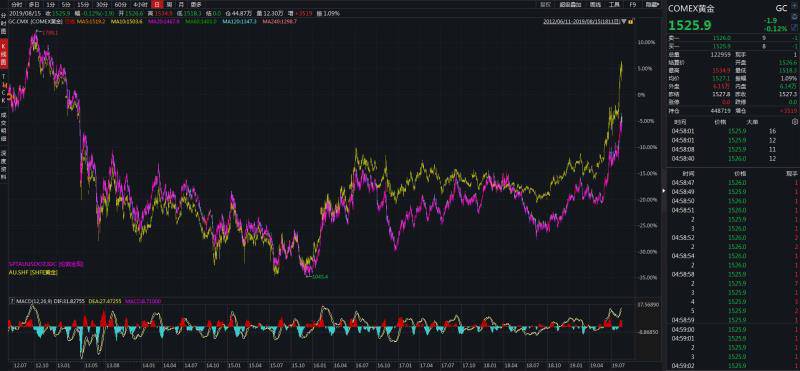Click the MA240 moving average label
Viewport: 800px width, 371px height.
click(x=279, y=22)
